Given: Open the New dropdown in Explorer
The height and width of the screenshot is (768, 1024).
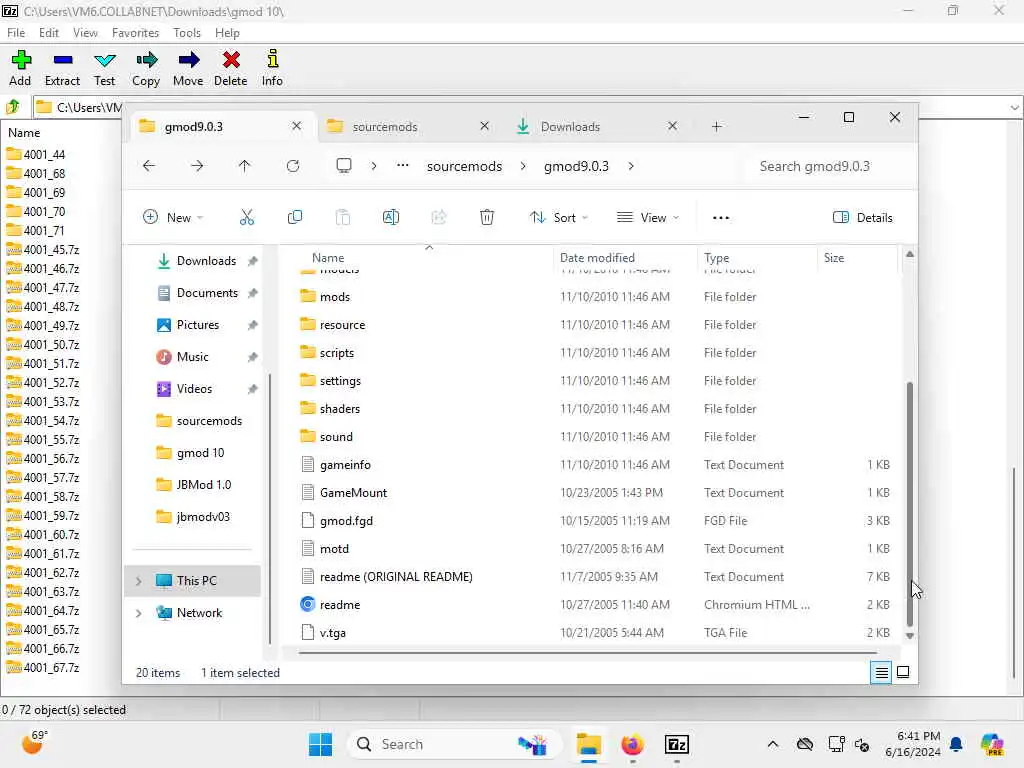Looking at the screenshot, I should 173,217.
